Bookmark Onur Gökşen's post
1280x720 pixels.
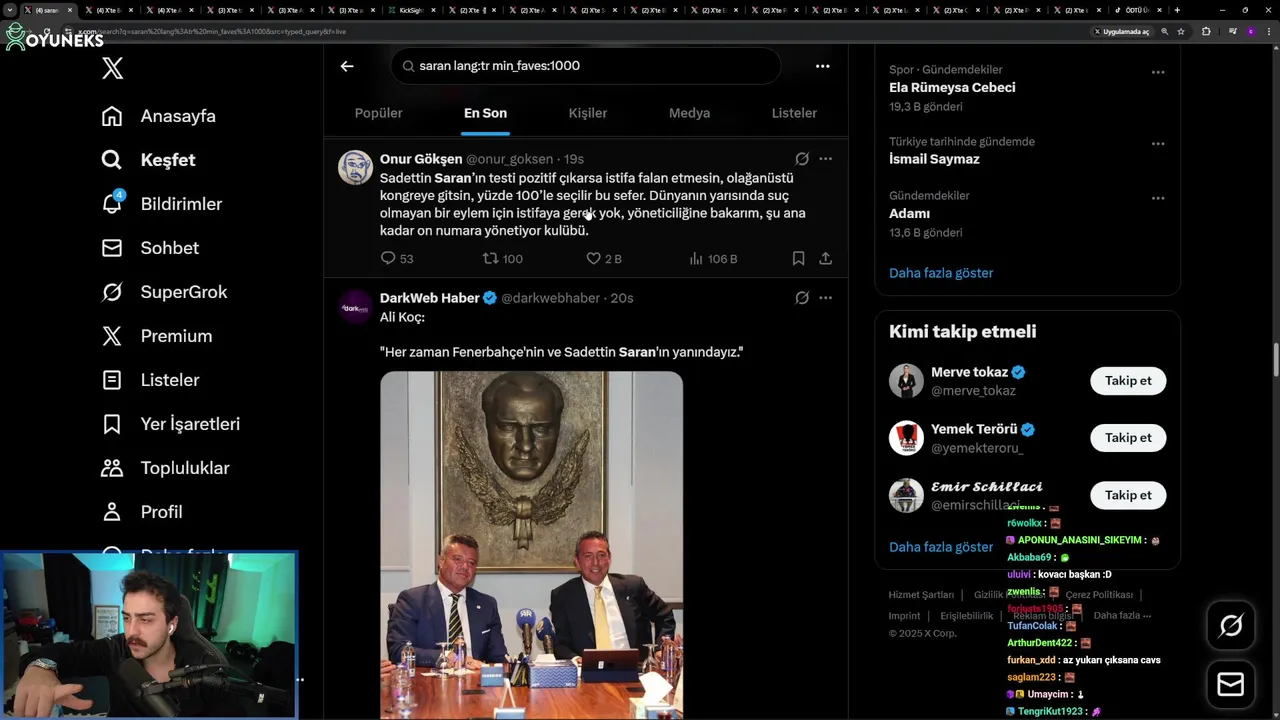tap(798, 259)
